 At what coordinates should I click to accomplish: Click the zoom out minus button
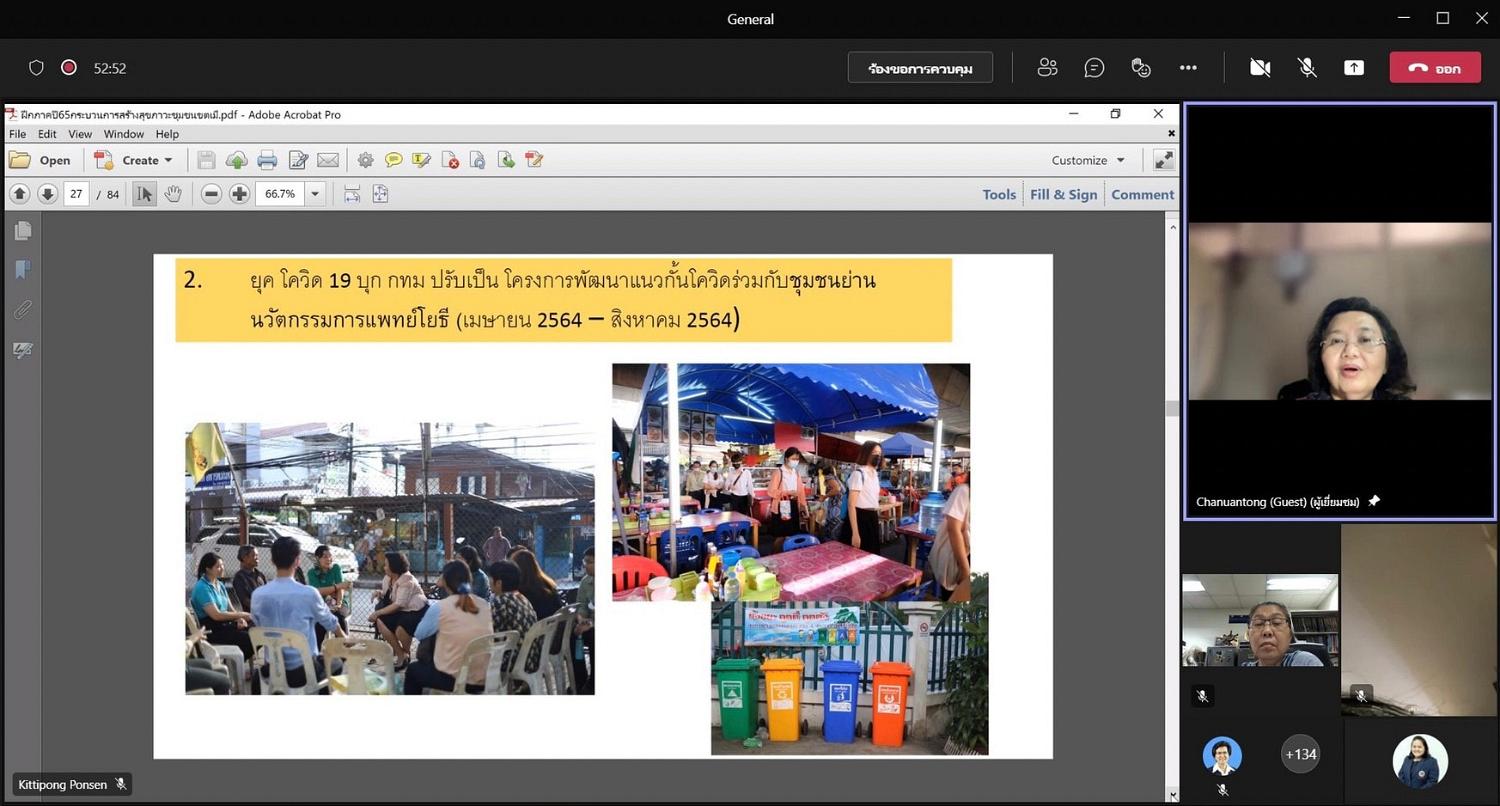click(211, 194)
